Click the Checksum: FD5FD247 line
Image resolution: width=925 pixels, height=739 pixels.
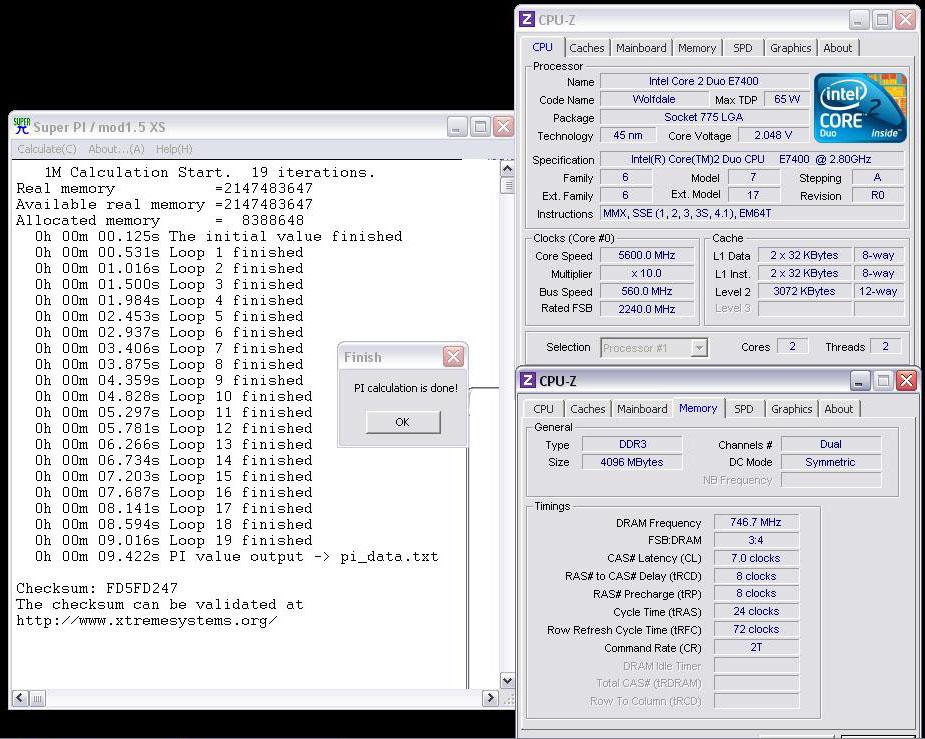[x=97, y=588]
